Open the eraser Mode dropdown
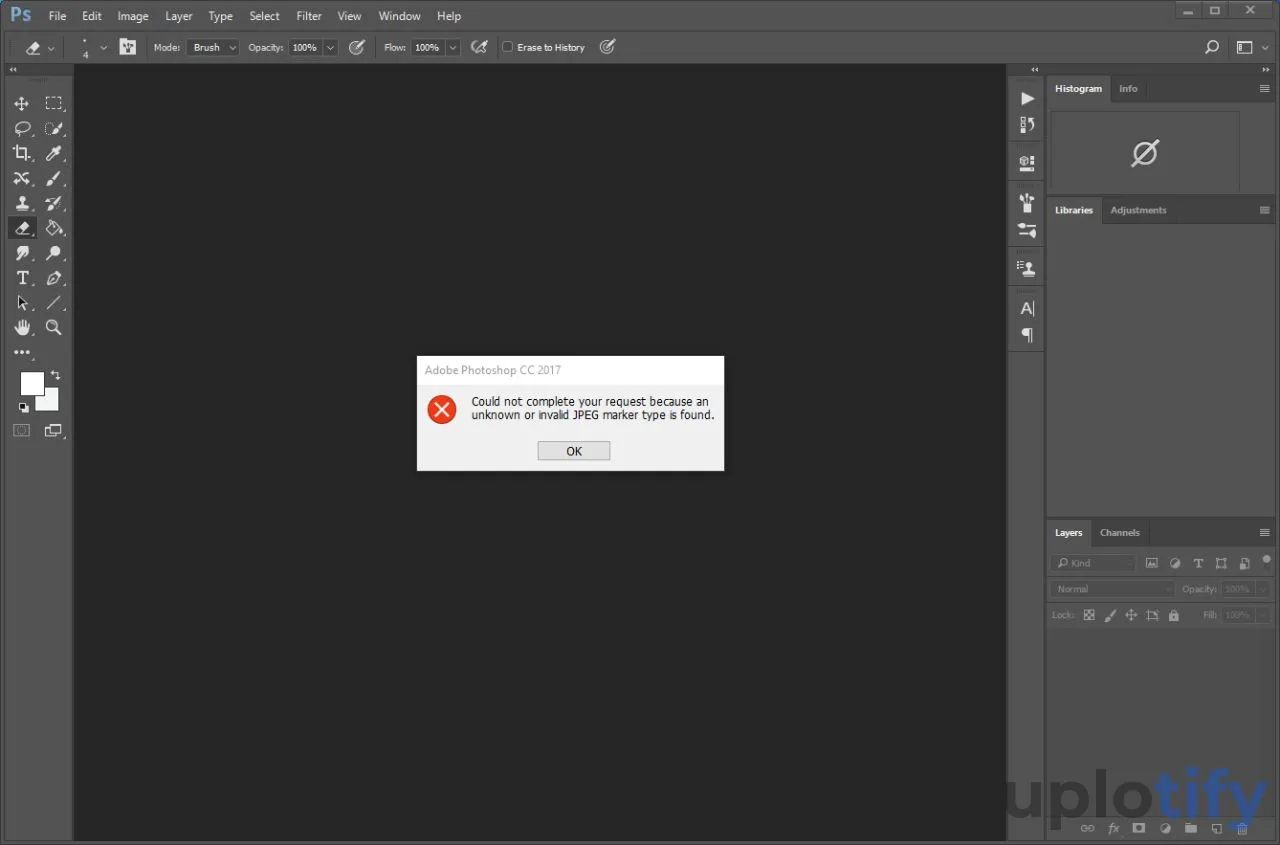The width and height of the screenshot is (1280, 845). coord(212,47)
